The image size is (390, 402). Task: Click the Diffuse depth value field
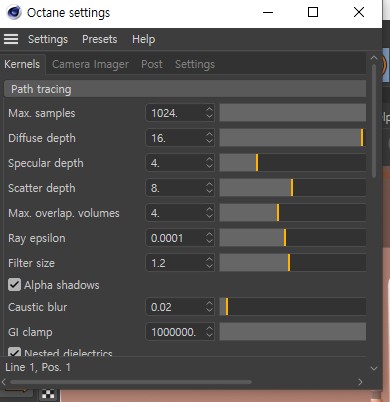coord(175,138)
